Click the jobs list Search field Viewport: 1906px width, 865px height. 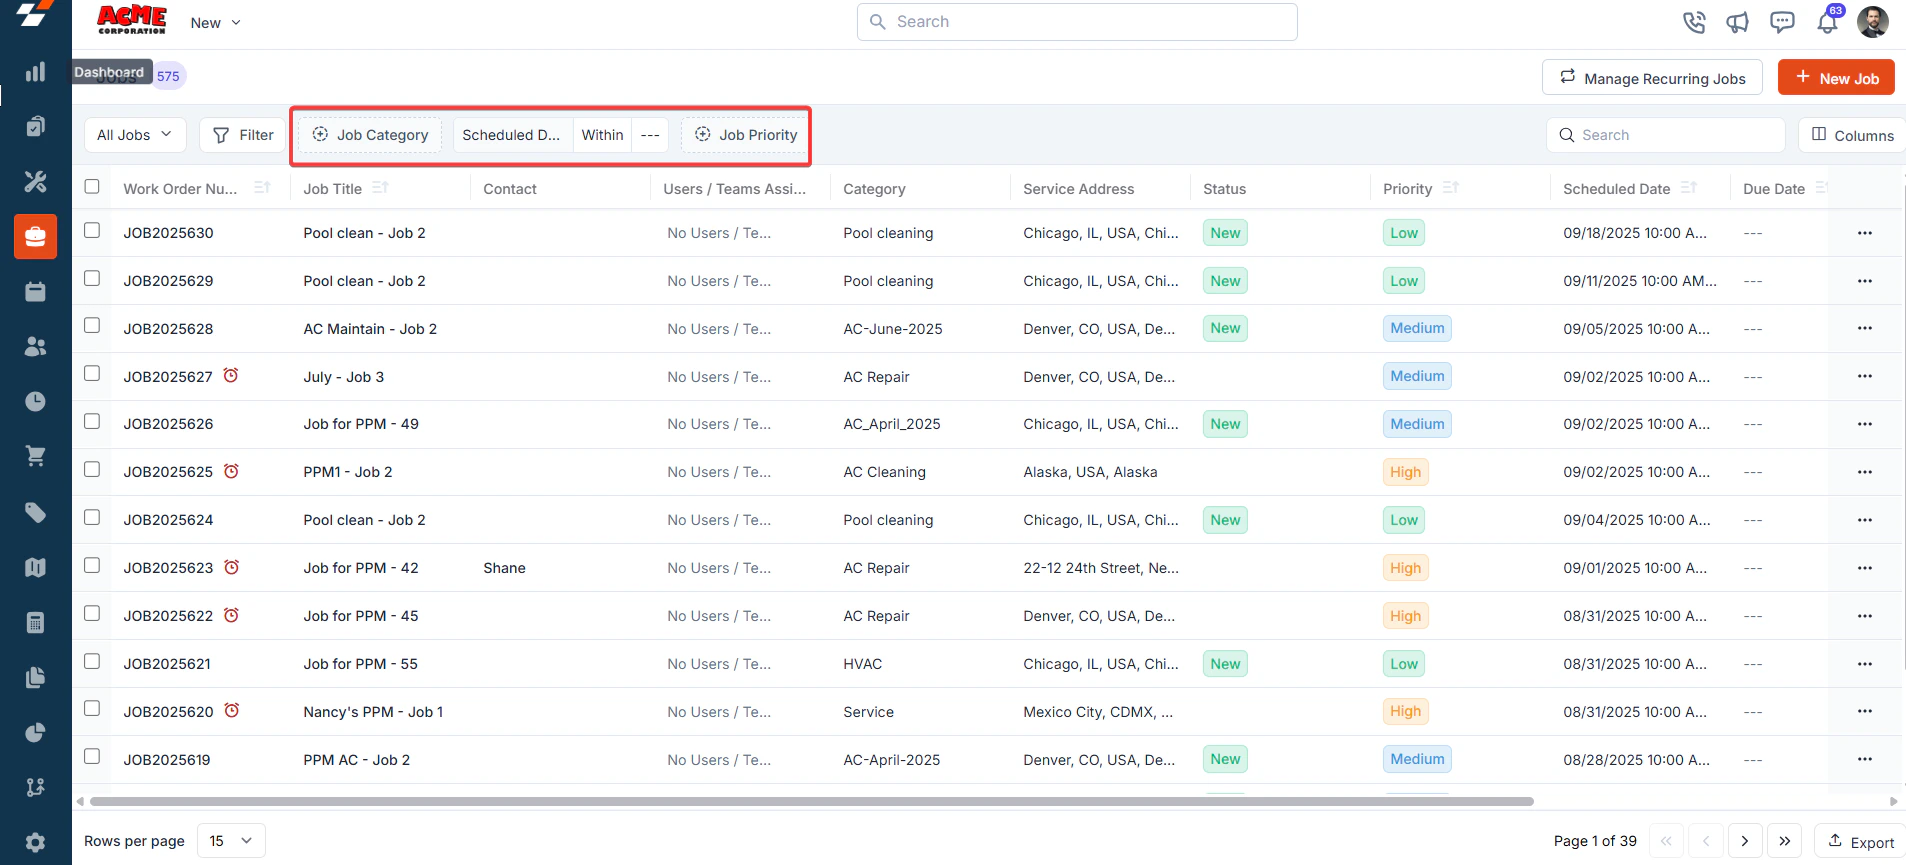coord(1666,135)
